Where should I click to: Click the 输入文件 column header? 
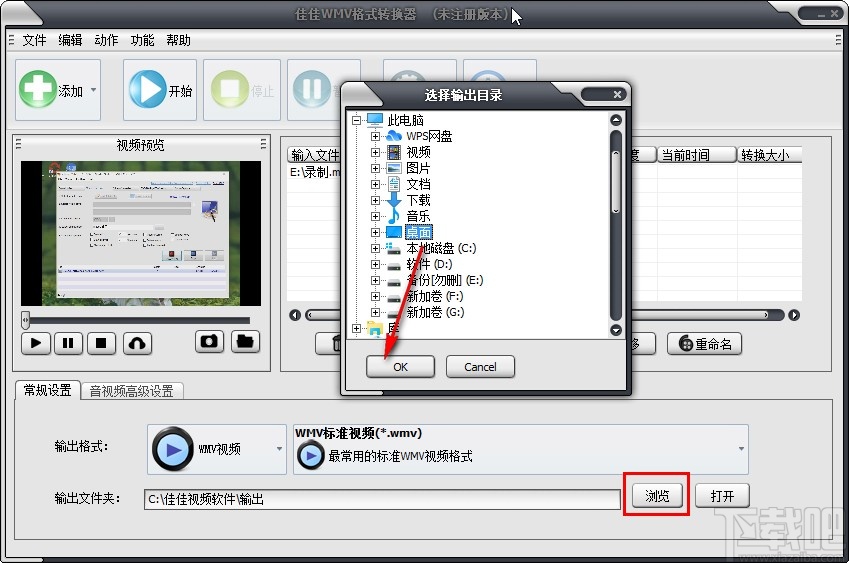(x=315, y=155)
